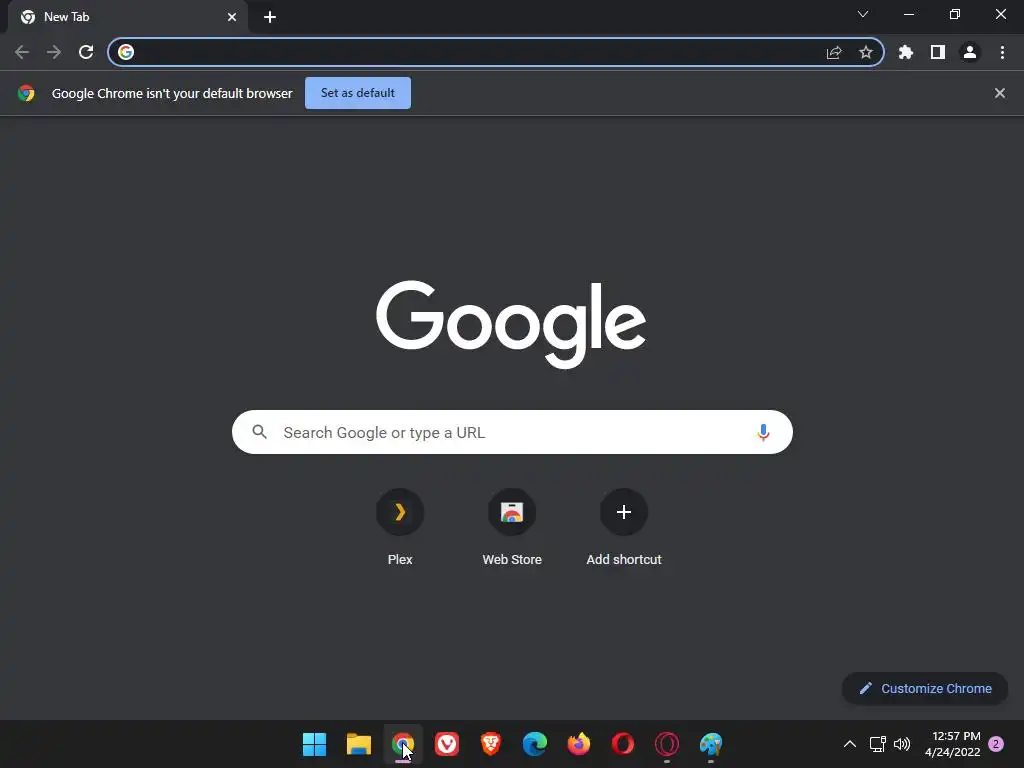Viewport: 1024px width, 768px height.
Task: Open the network status icon
Action: click(877, 744)
